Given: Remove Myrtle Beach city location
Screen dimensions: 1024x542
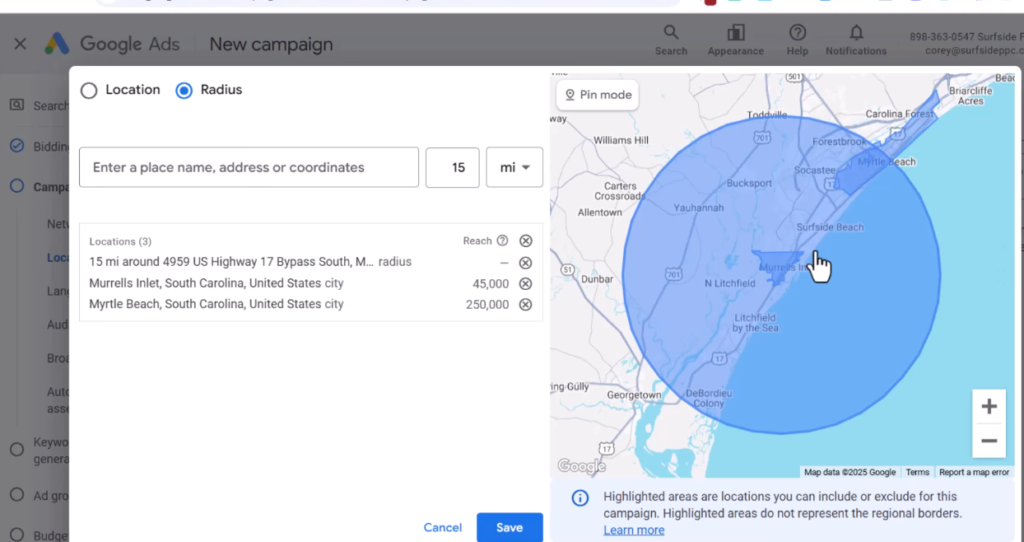Looking at the screenshot, I should [526, 305].
